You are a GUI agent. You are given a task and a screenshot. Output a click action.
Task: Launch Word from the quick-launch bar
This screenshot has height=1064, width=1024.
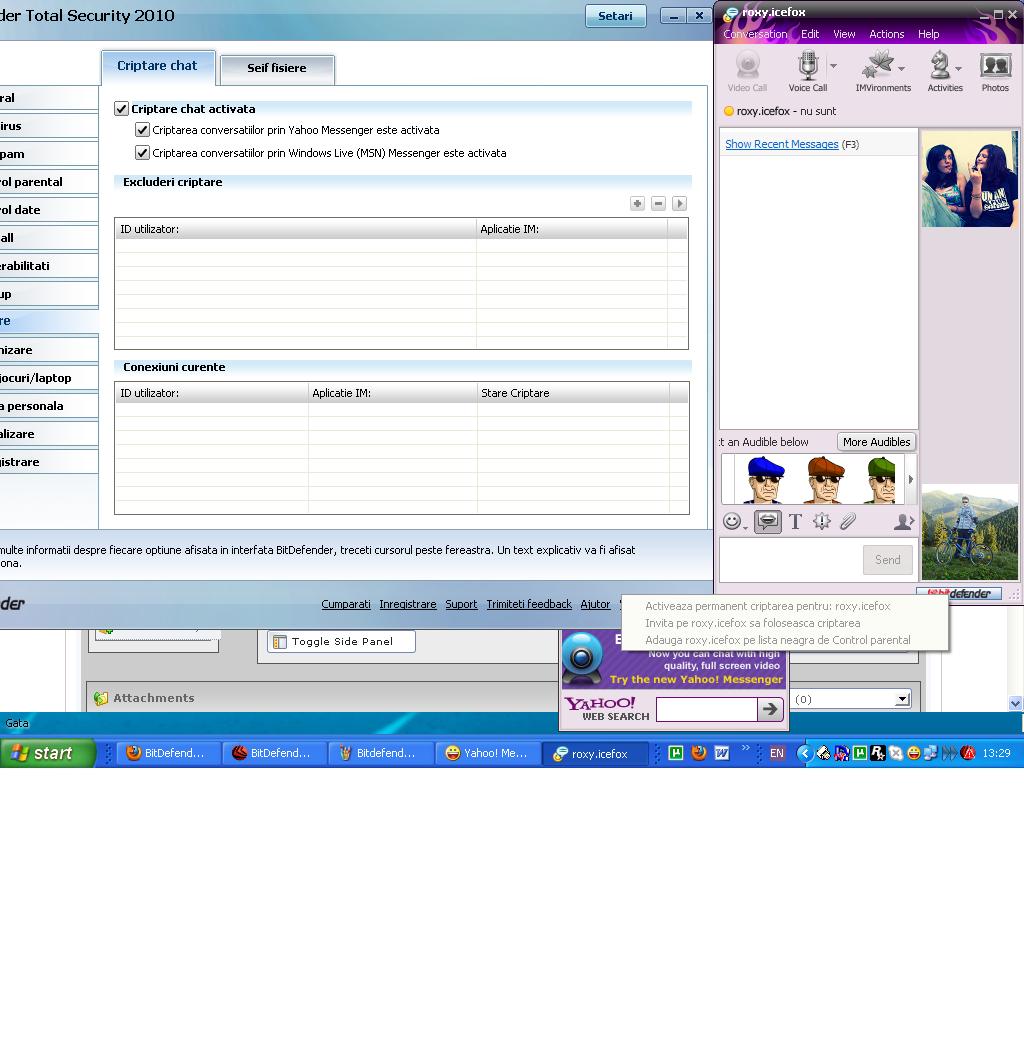click(721, 753)
